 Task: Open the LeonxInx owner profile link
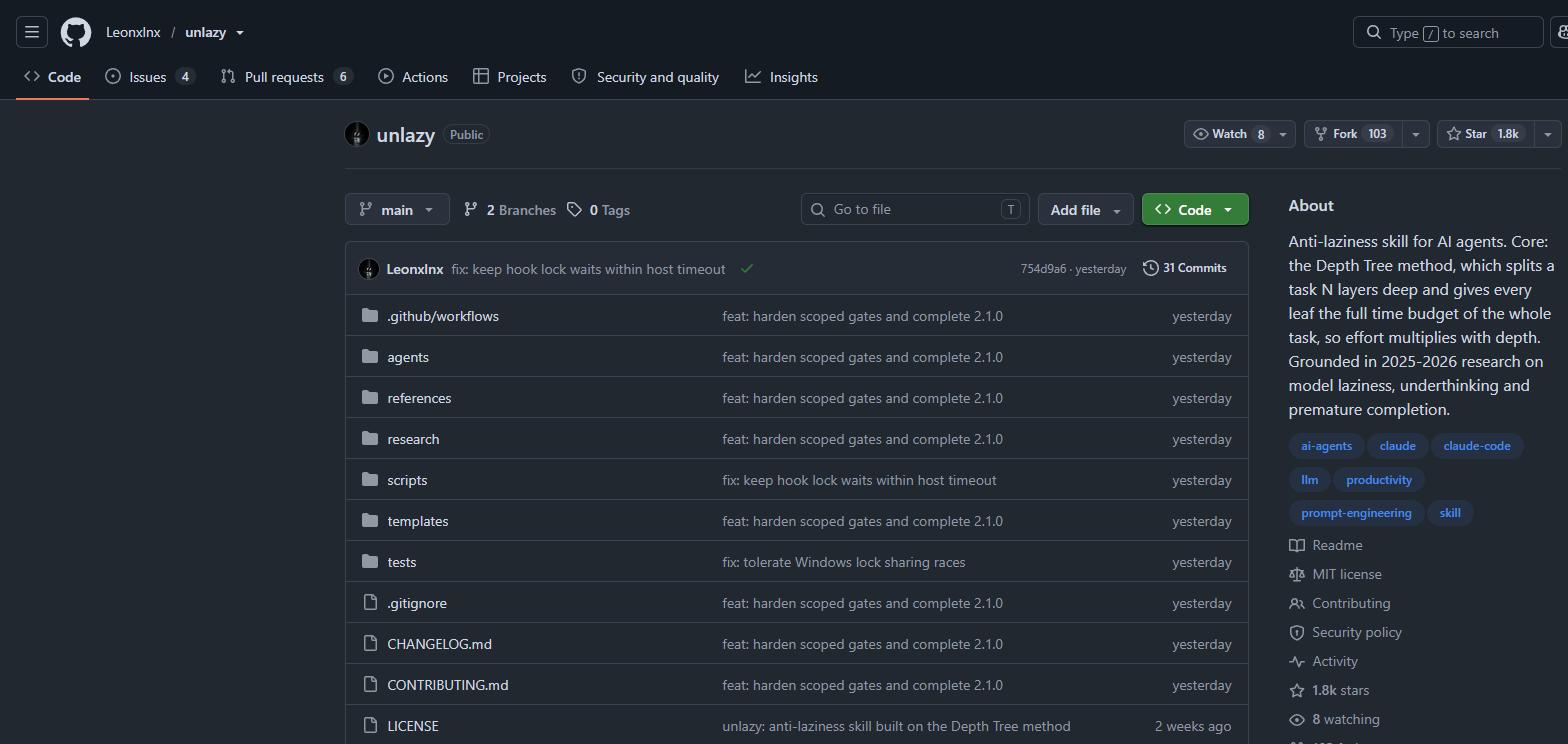(x=133, y=32)
